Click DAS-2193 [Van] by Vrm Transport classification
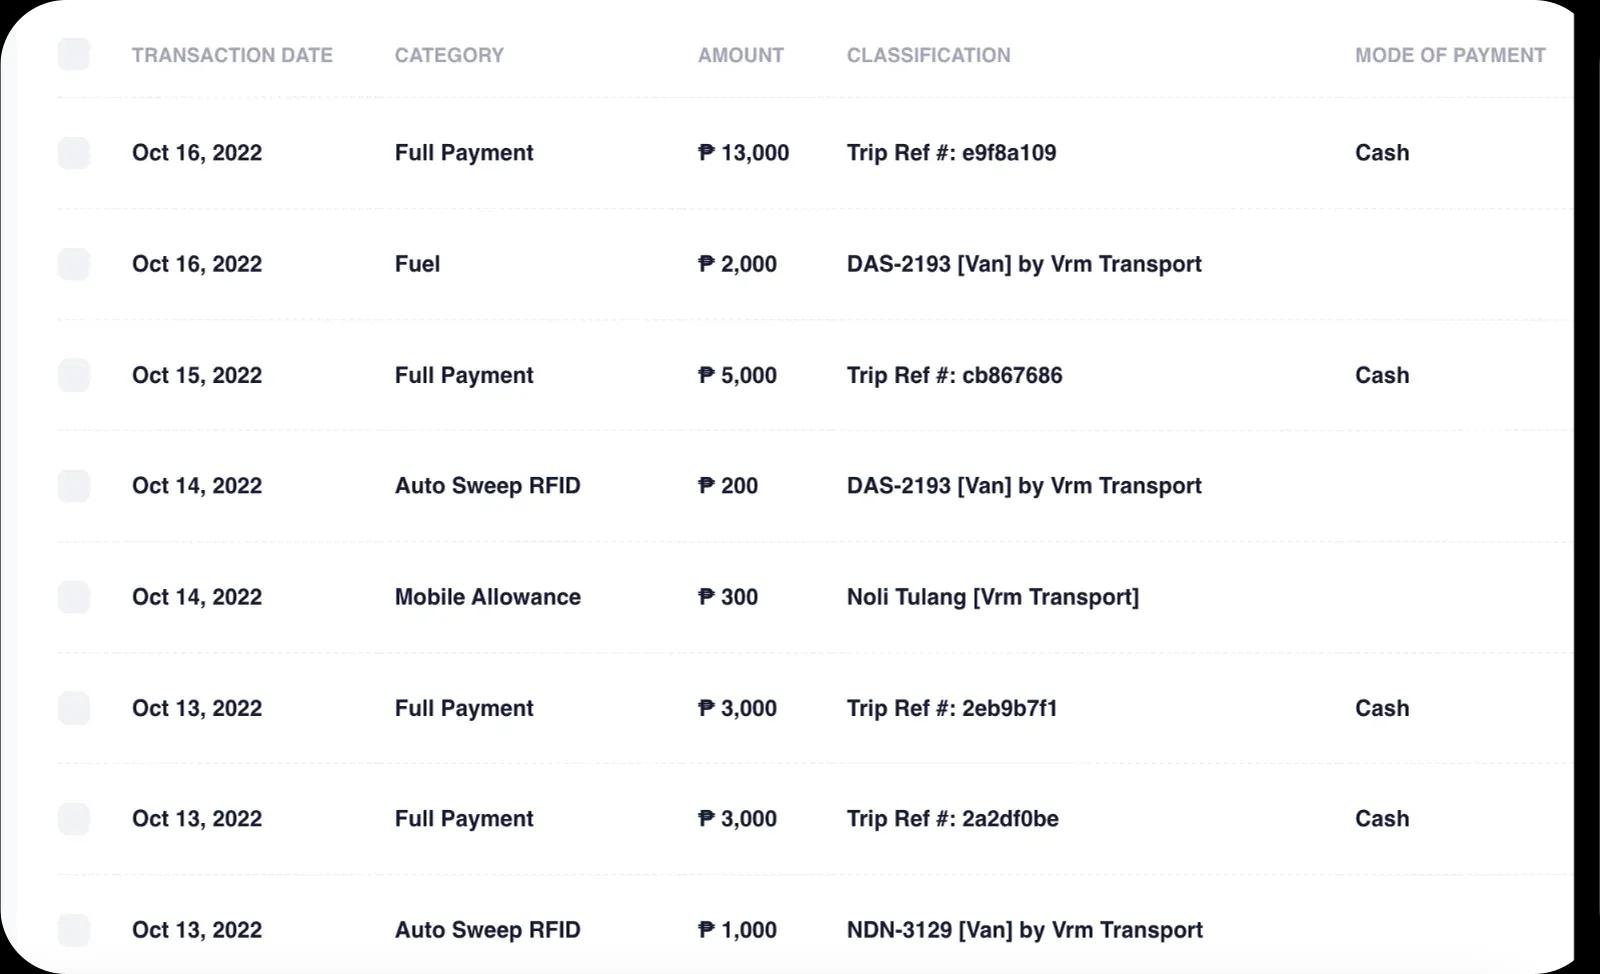 click(x=1023, y=264)
